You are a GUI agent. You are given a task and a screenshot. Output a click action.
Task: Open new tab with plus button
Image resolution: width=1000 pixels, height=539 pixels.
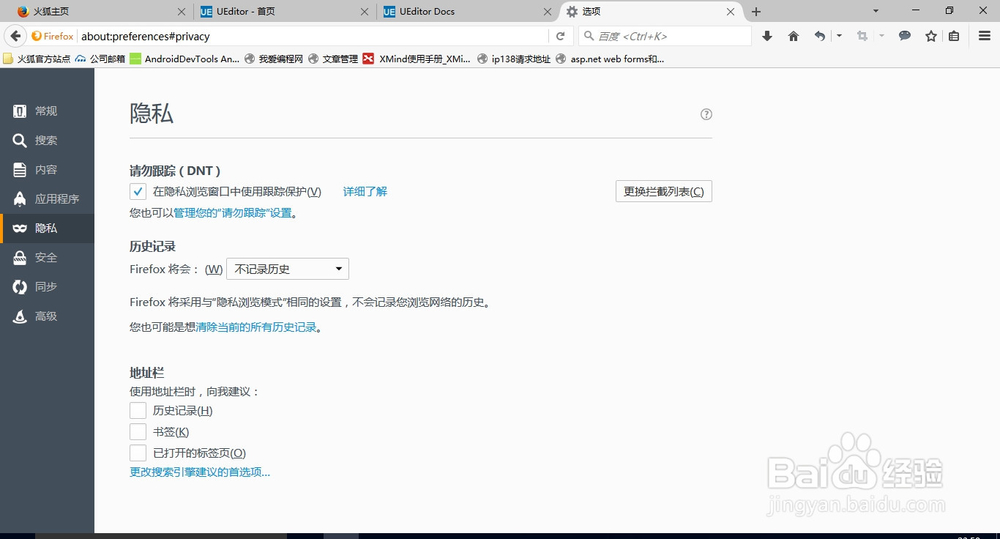pyautogui.click(x=756, y=11)
